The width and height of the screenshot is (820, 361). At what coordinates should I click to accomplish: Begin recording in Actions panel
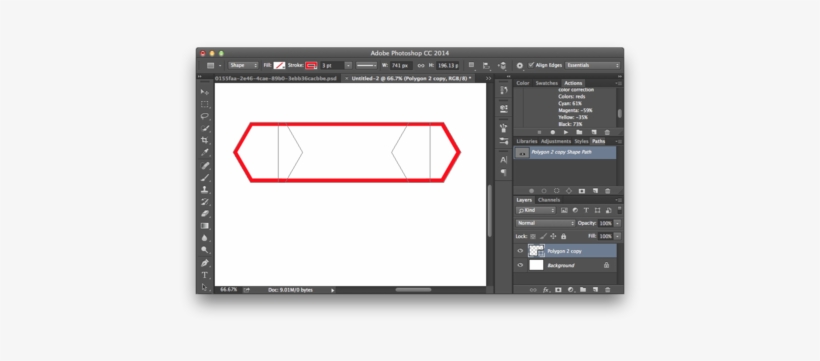coord(552,132)
